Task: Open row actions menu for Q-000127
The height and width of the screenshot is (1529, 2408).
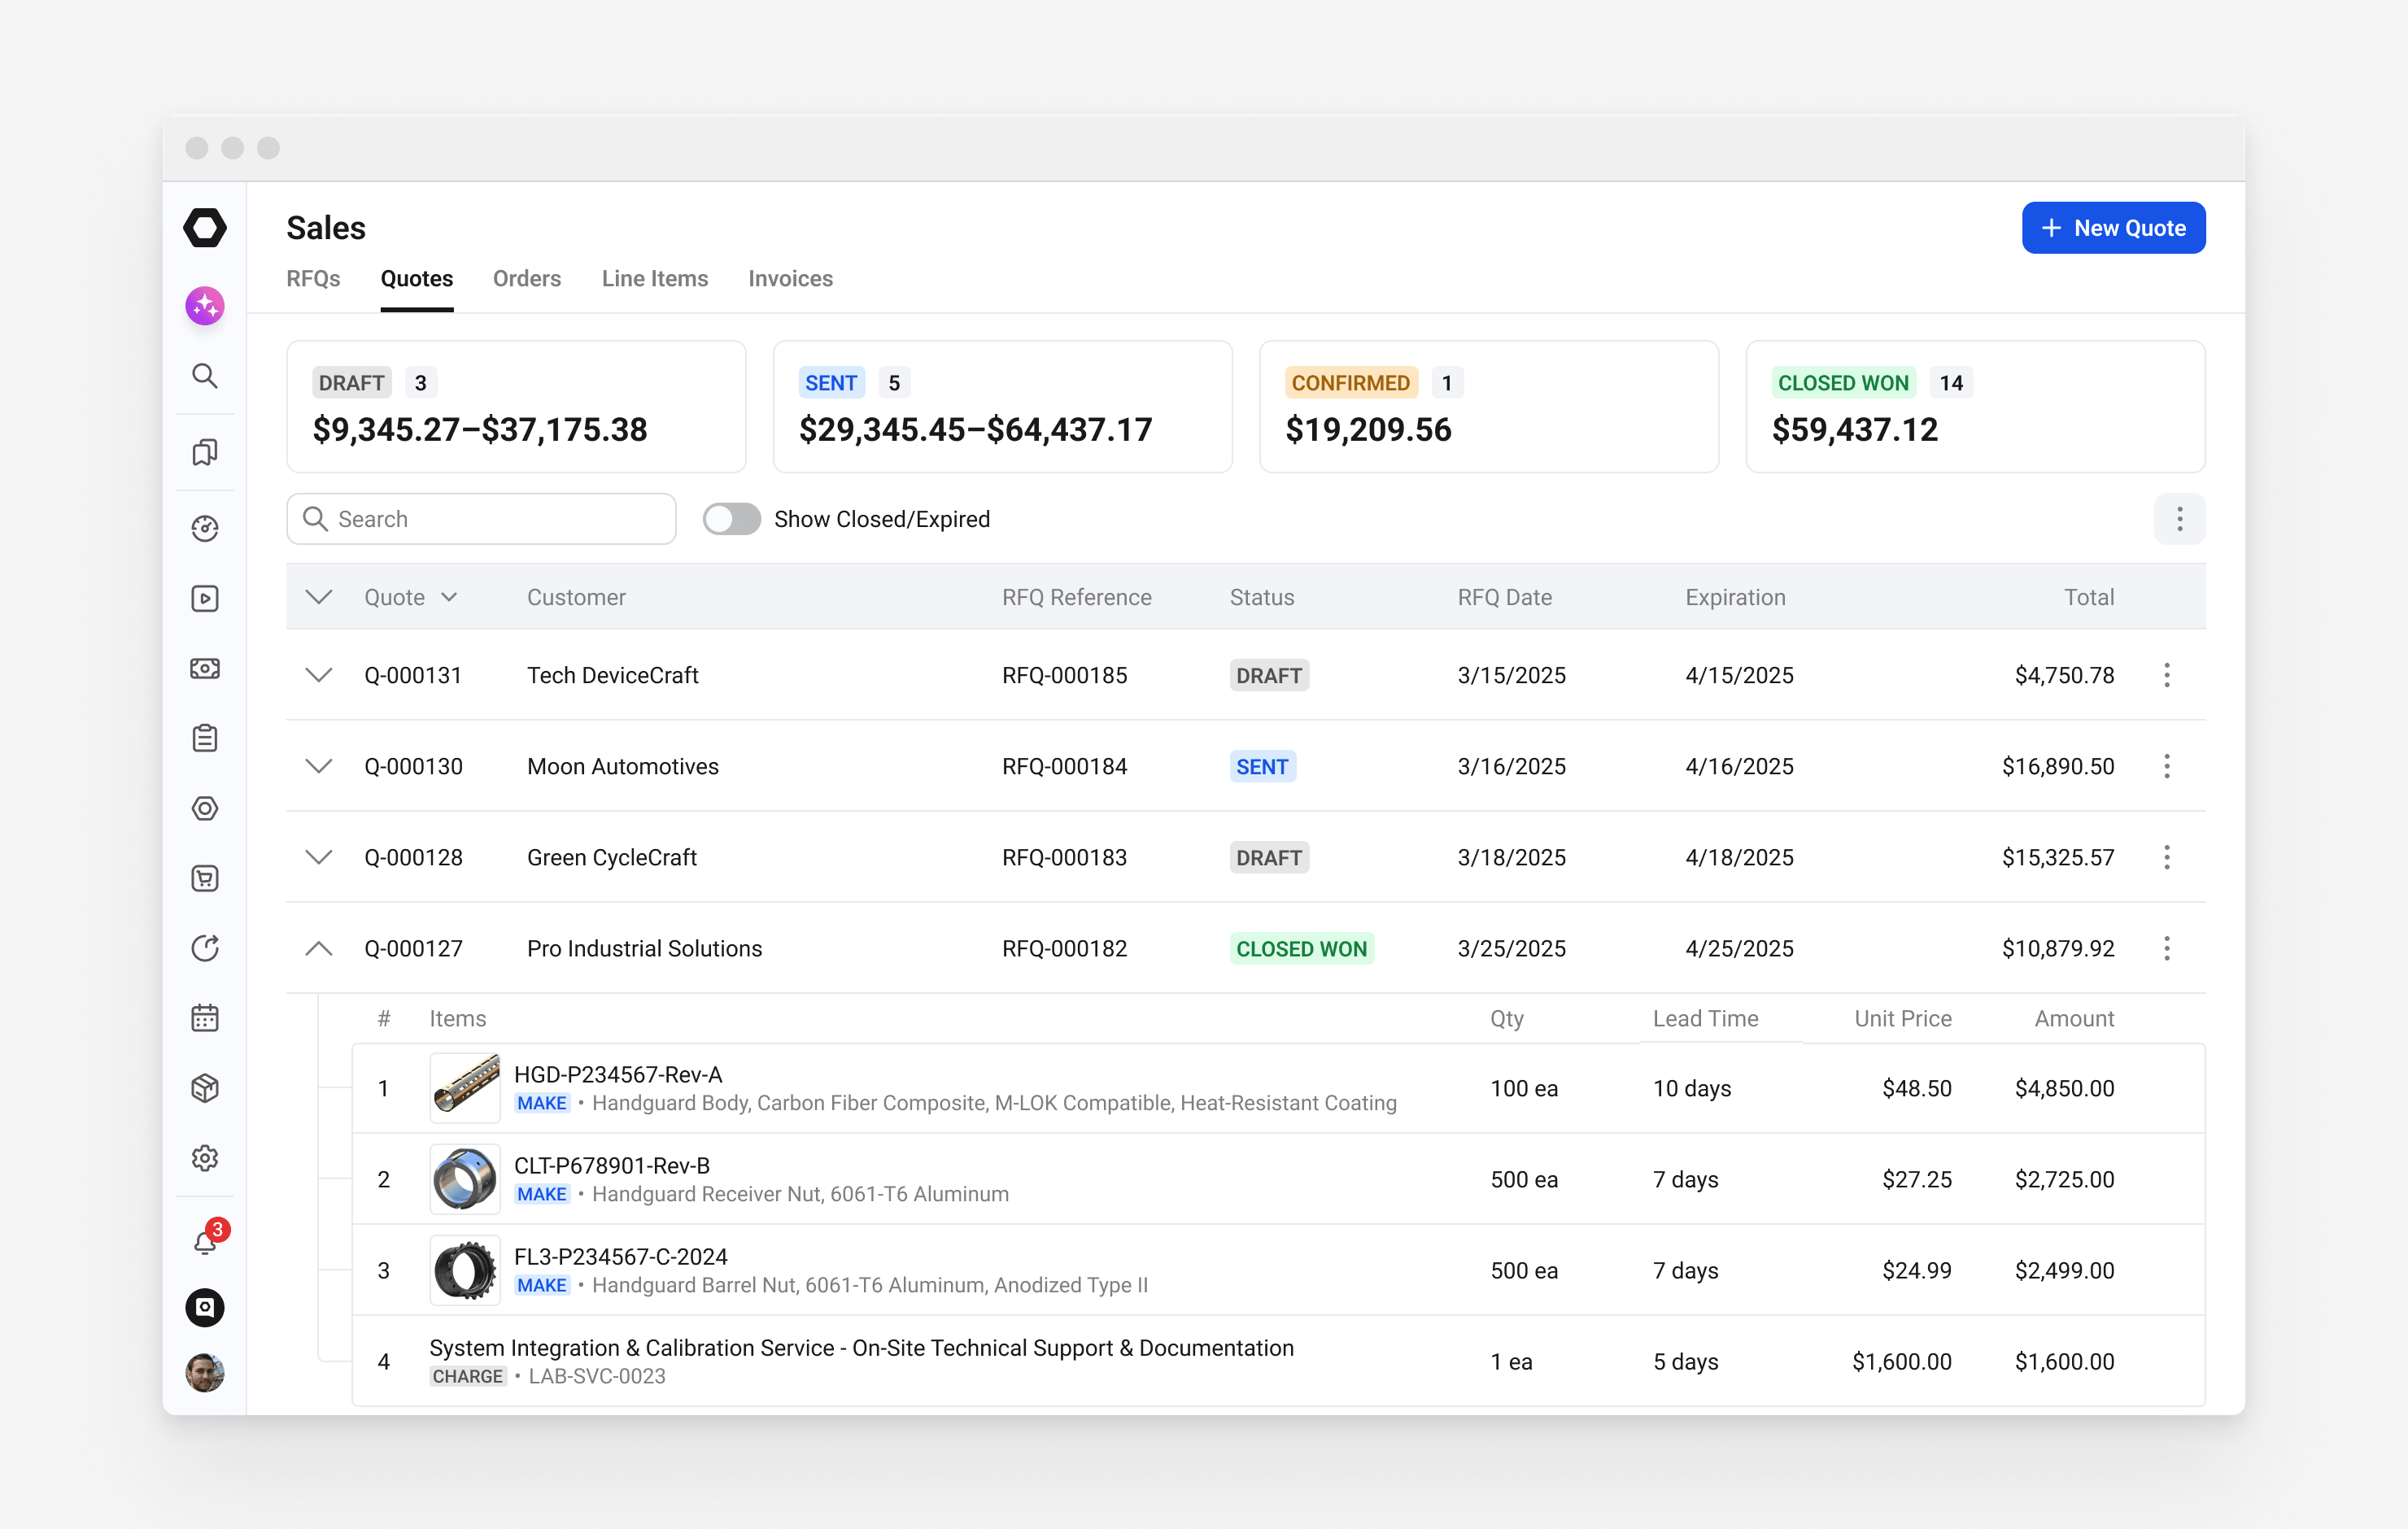Action: [2166, 948]
